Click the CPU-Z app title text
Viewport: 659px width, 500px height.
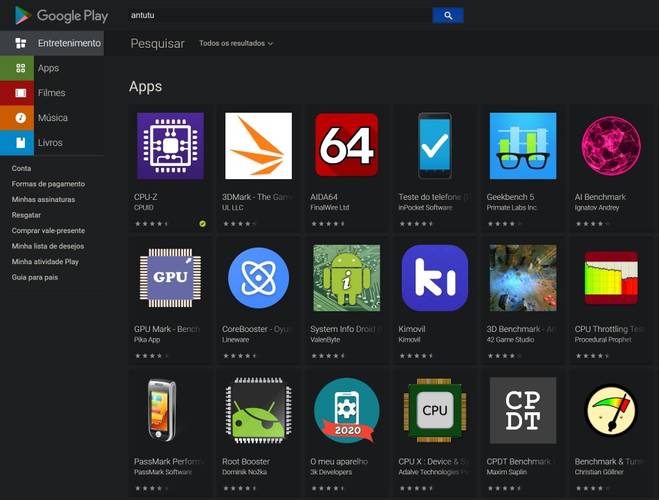pyautogui.click(x=145, y=197)
